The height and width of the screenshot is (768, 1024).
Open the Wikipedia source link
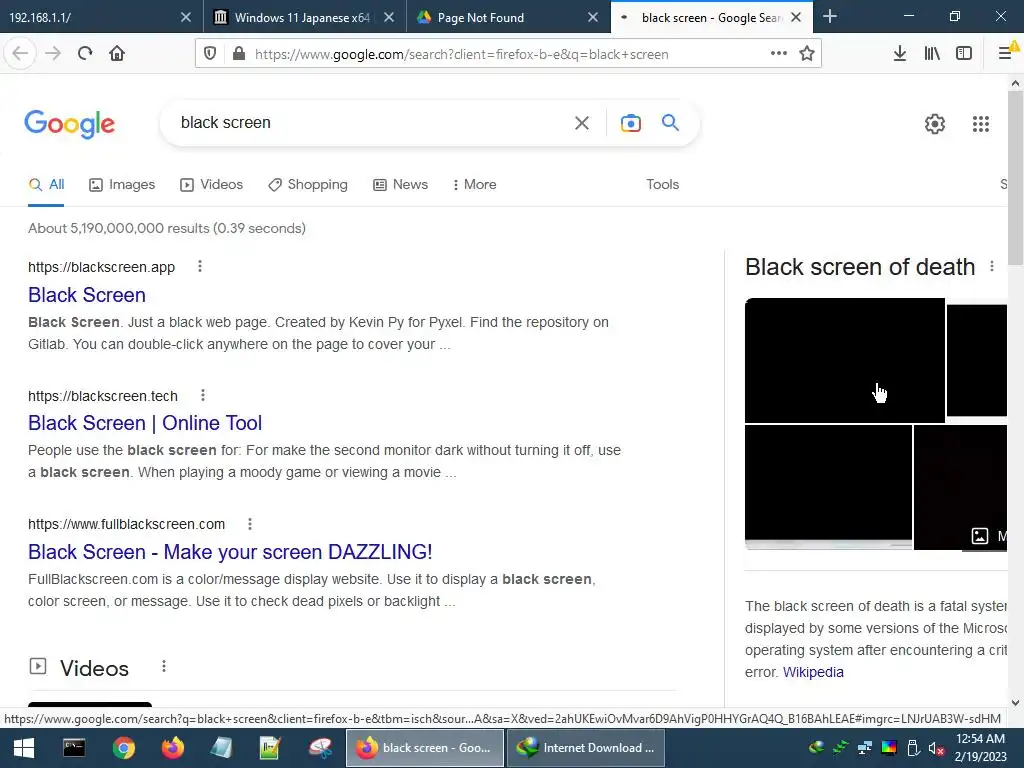click(813, 672)
